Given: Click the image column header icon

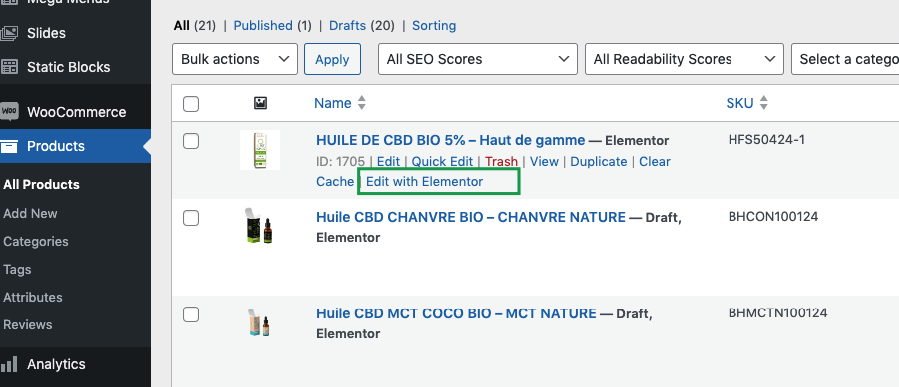Looking at the screenshot, I should 260,103.
